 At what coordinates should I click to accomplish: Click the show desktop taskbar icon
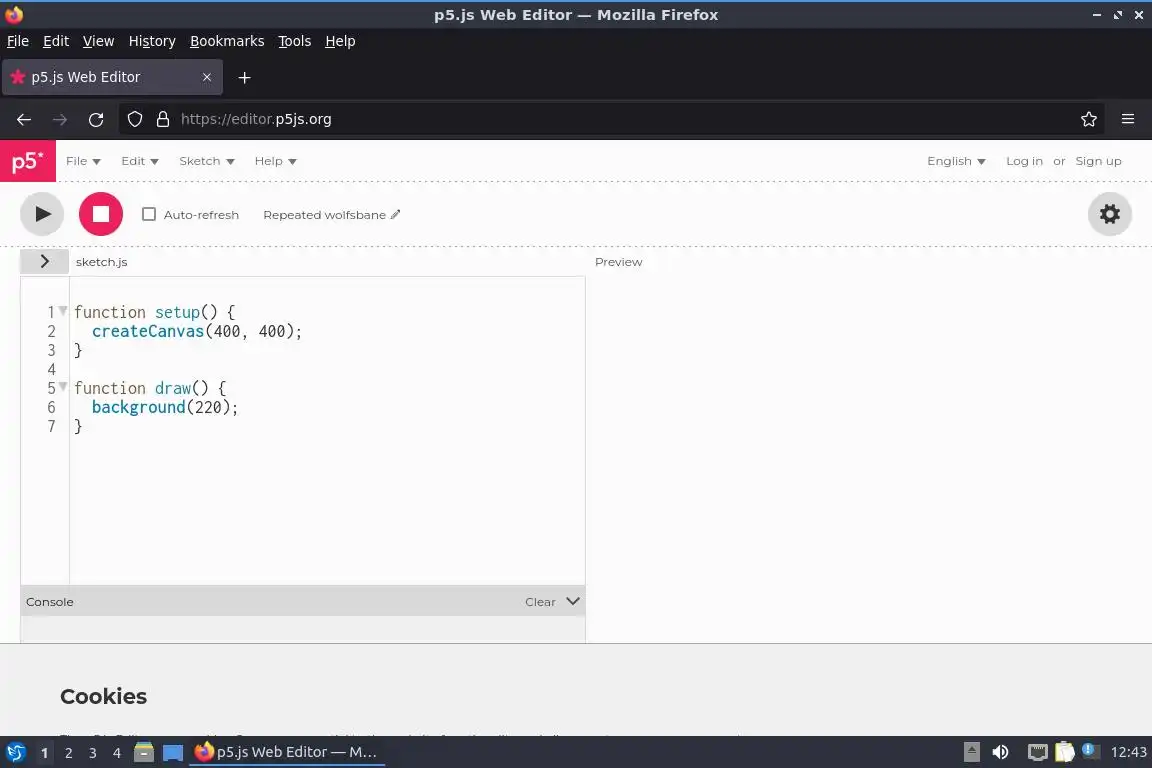[173, 753]
